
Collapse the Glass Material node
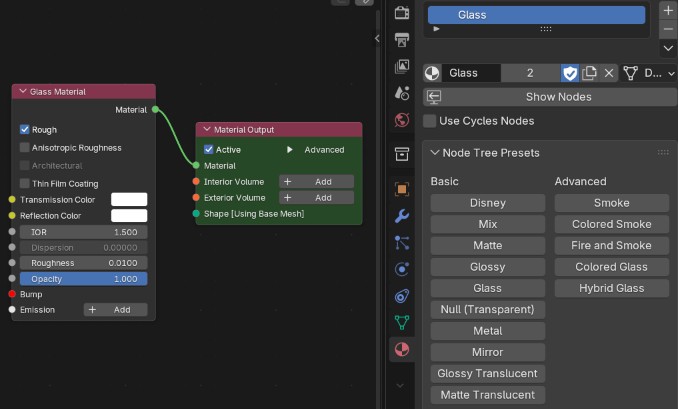point(23,91)
